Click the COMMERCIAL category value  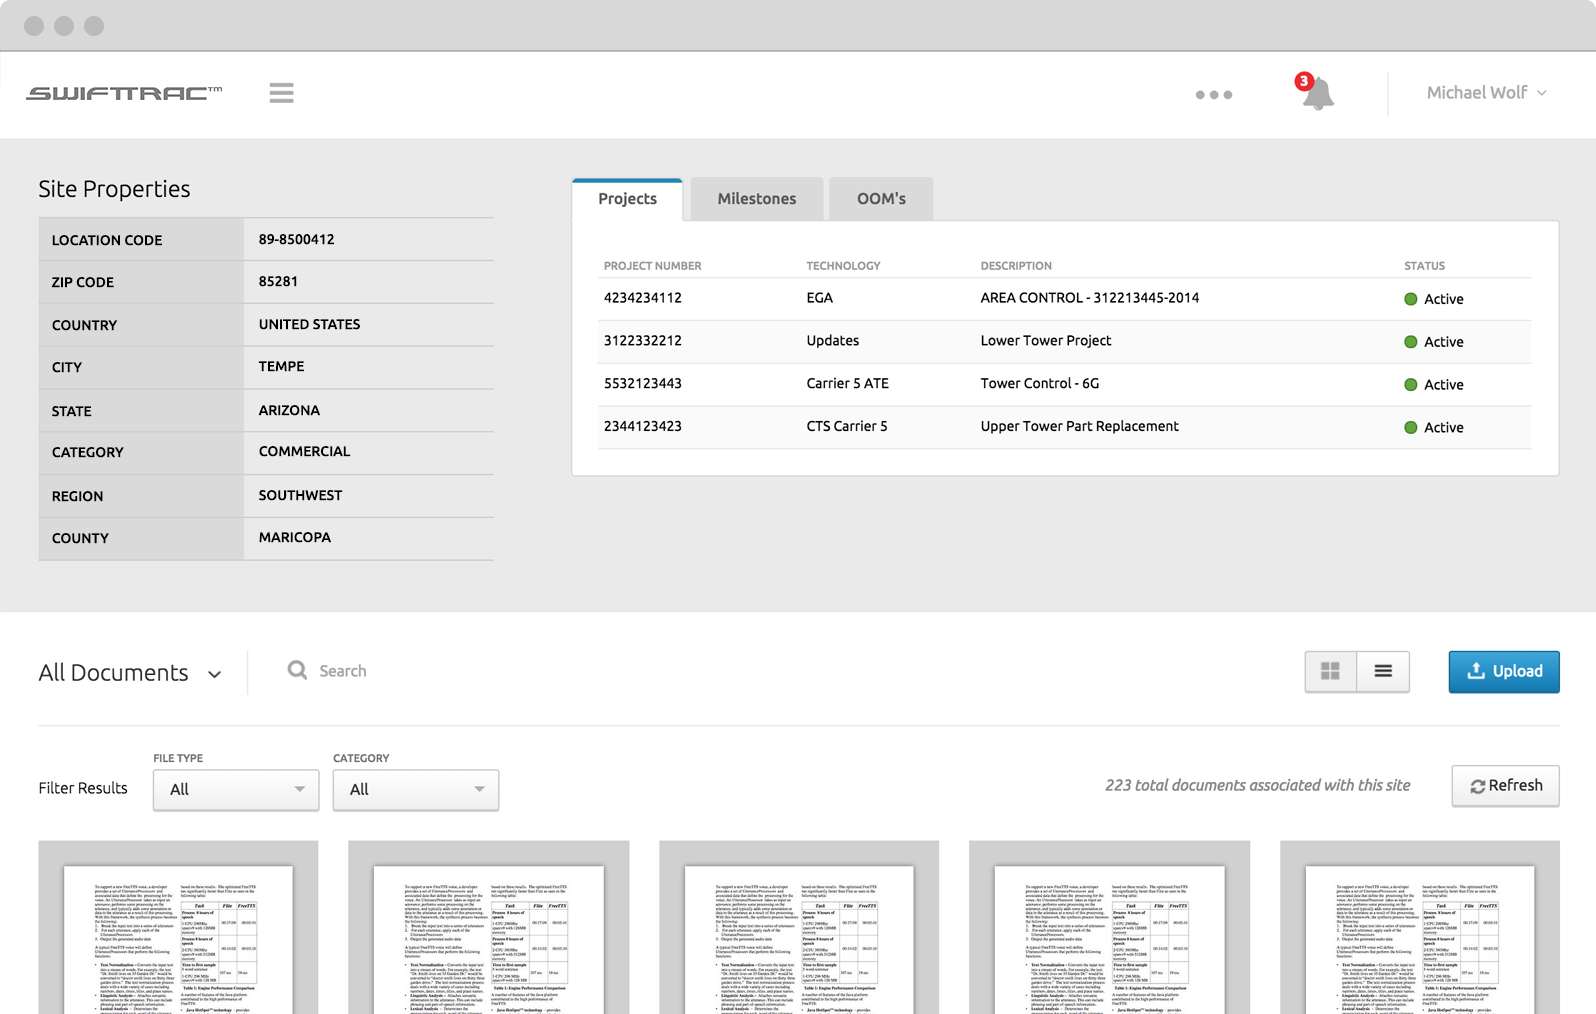click(x=304, y=452)
